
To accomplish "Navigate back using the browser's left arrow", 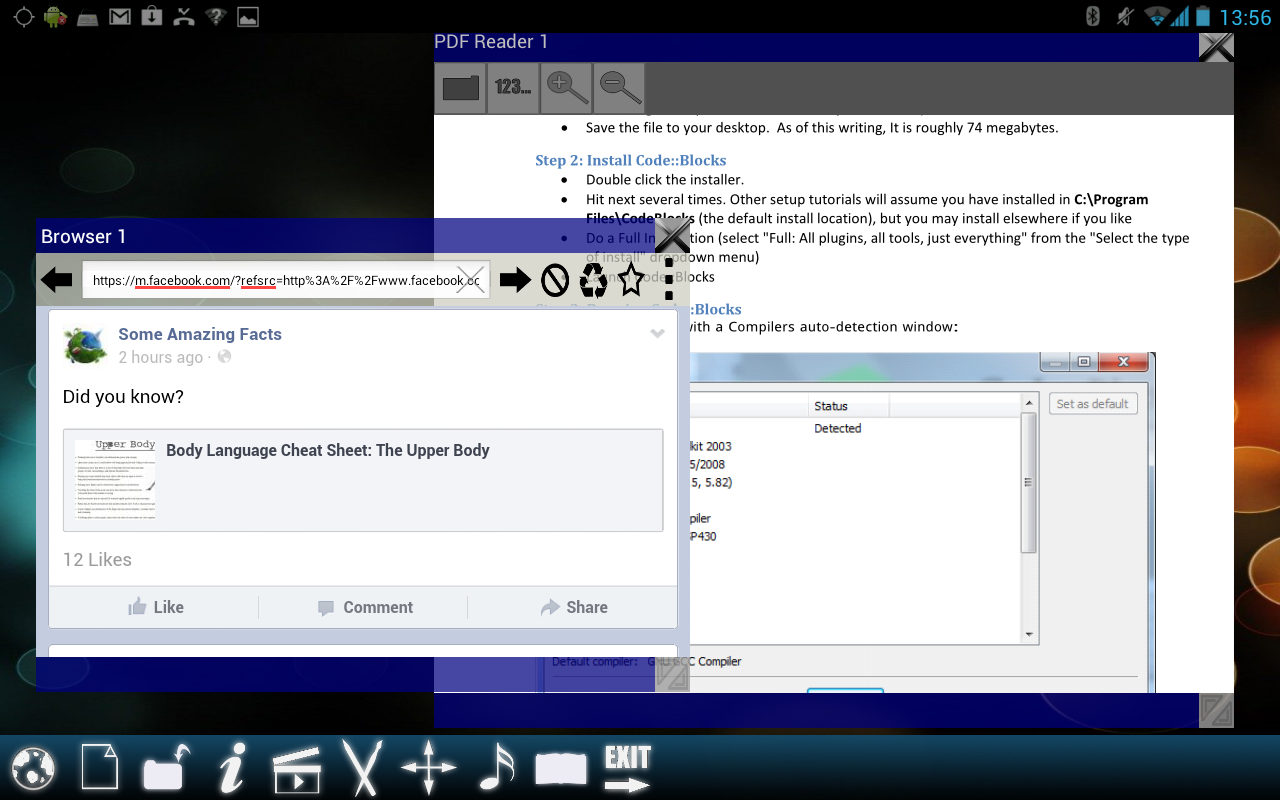I will 57,280.
